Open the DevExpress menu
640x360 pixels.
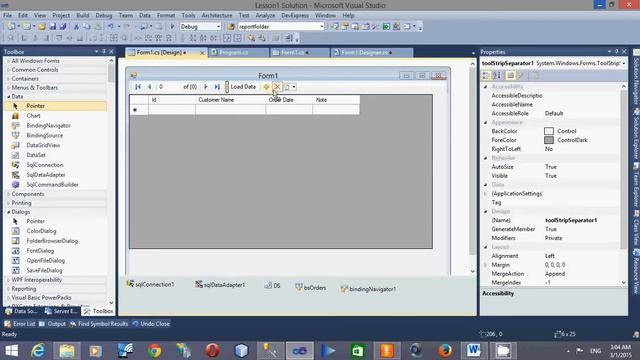[295, 15]
